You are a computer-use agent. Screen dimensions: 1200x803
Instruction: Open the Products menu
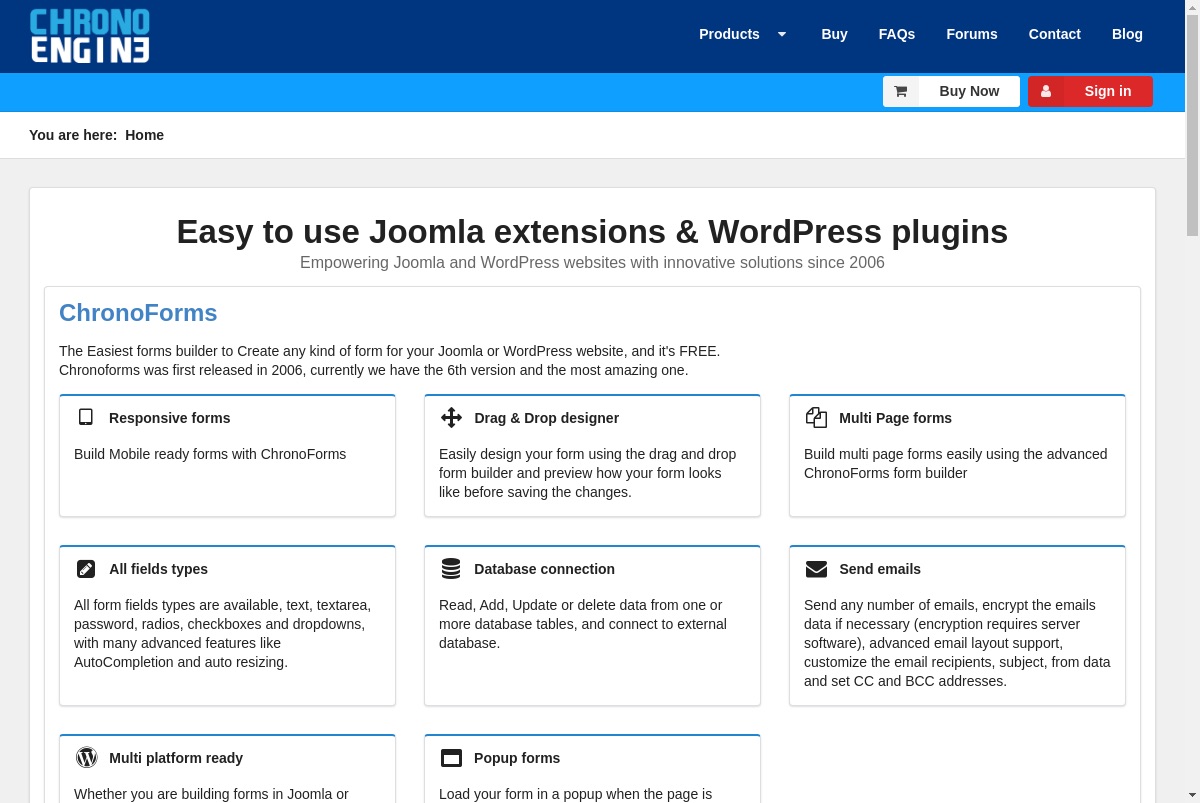(729, 34)
